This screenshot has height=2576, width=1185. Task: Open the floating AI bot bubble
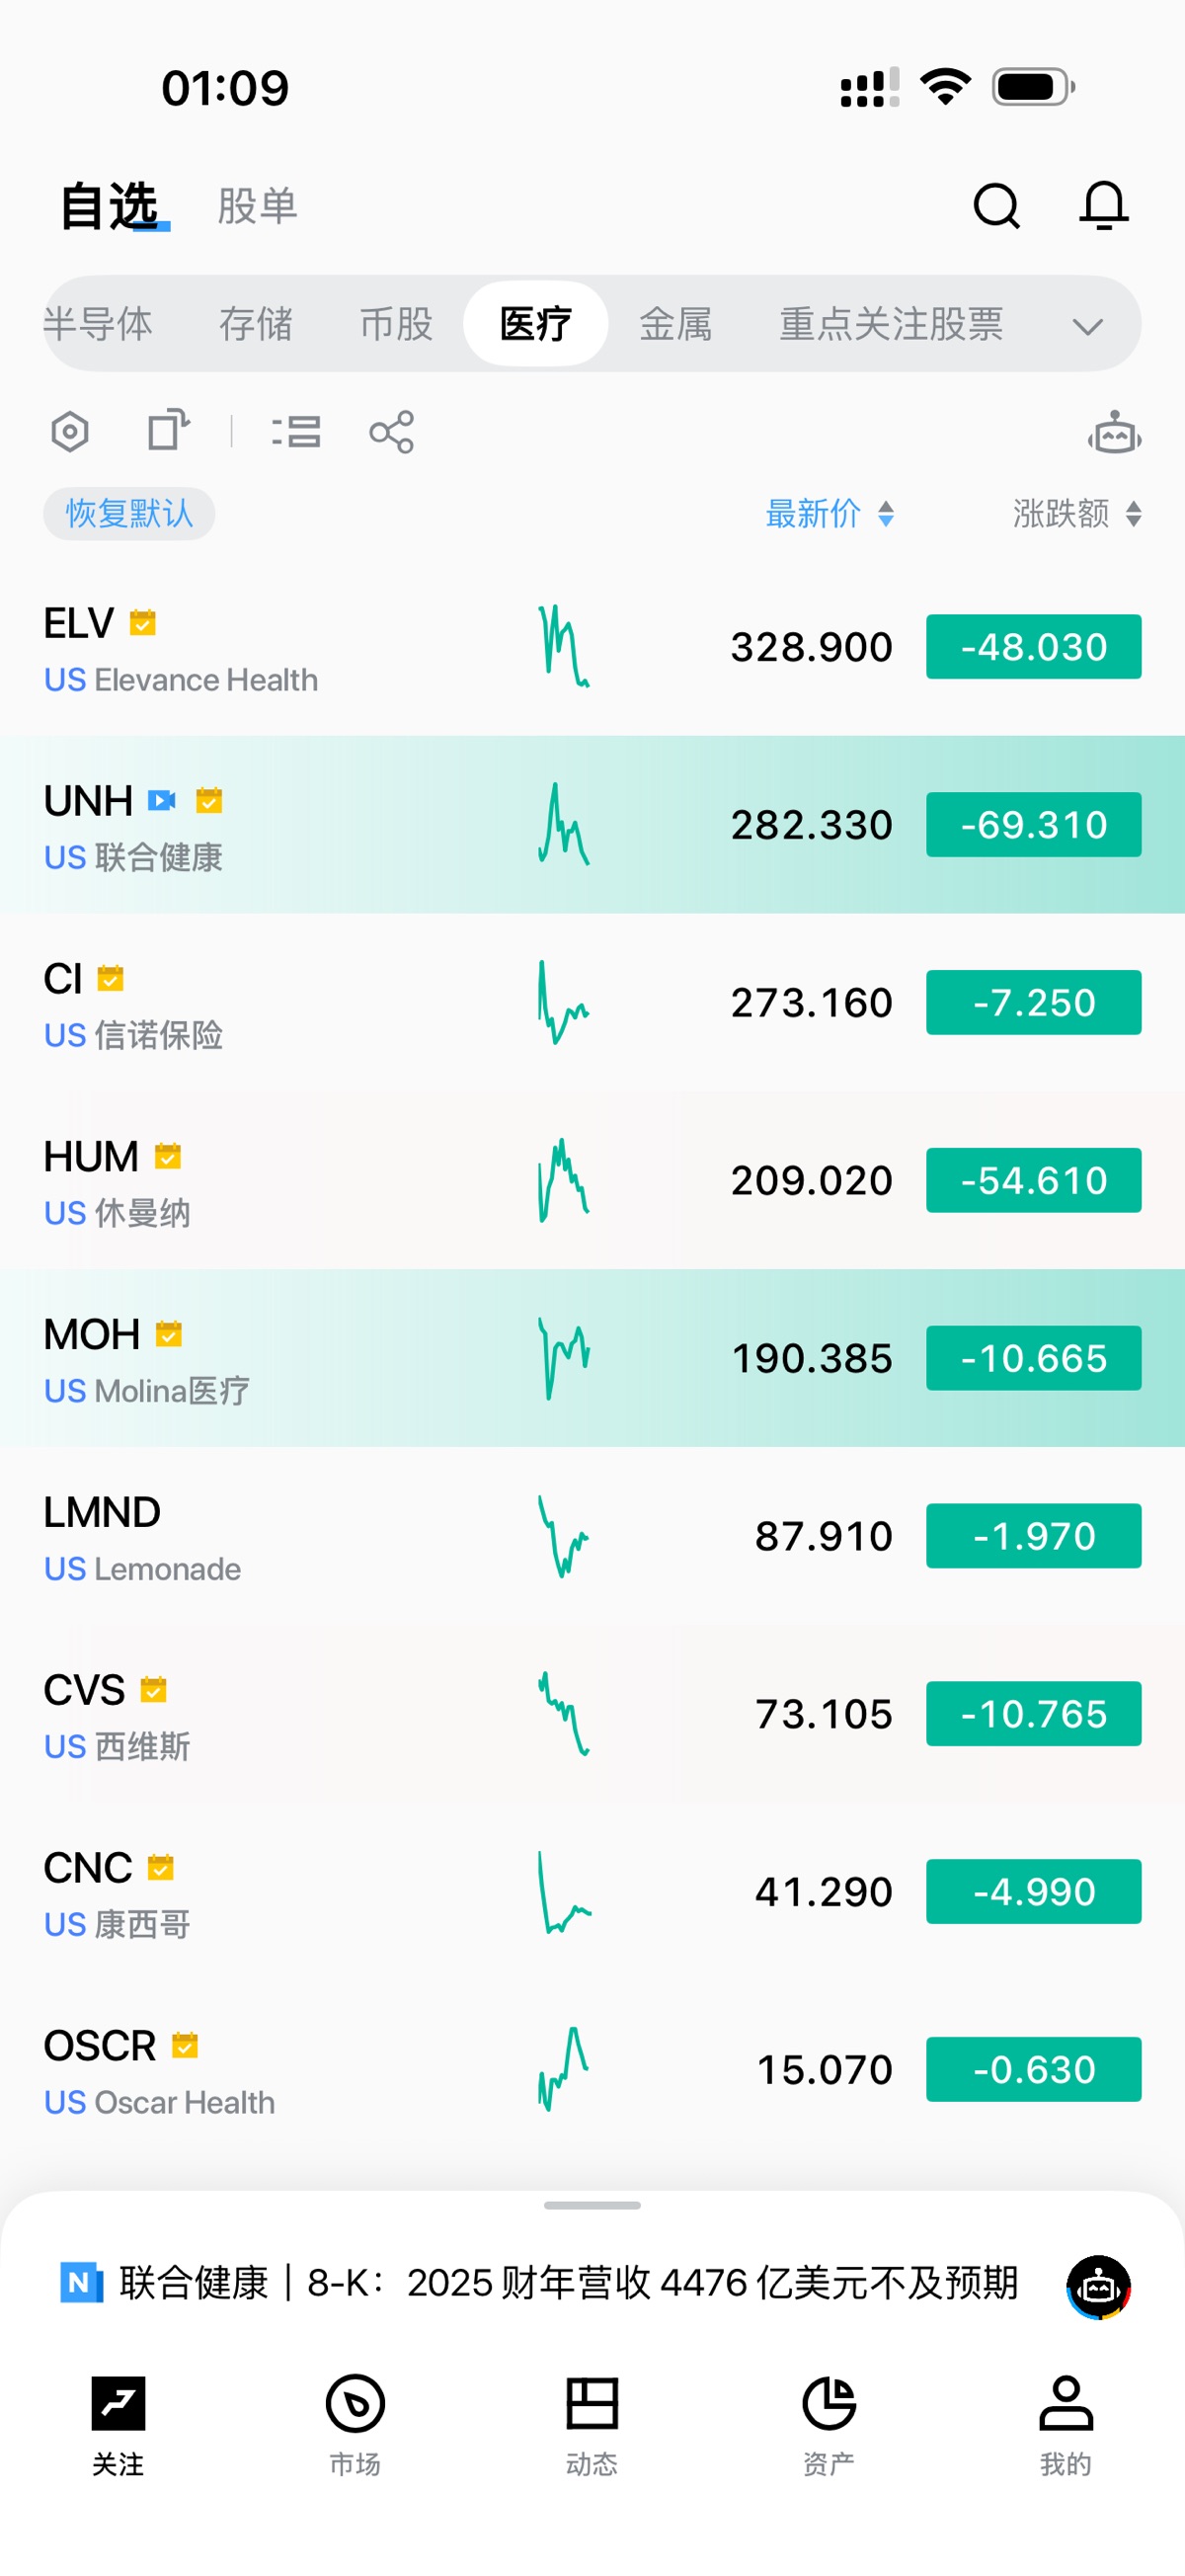click(x=1098, y=2286)
